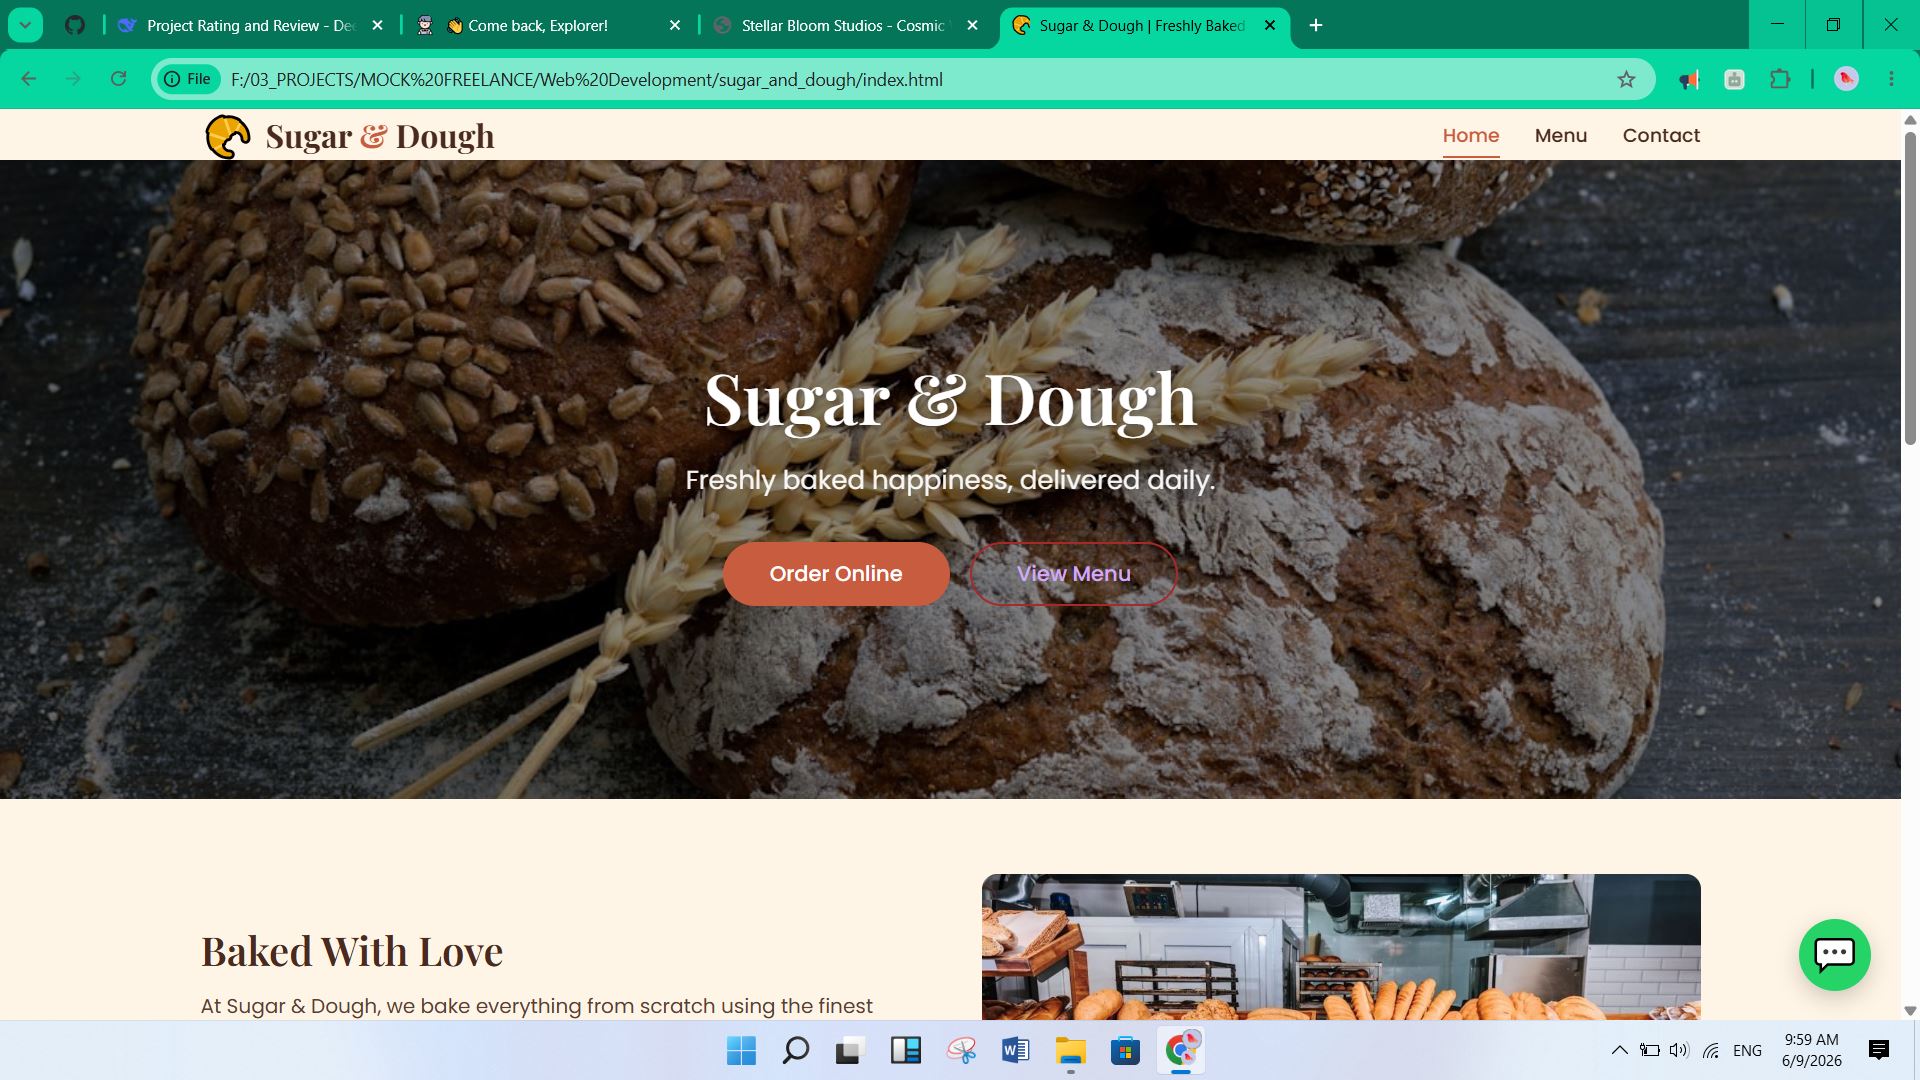This screenshot has height=1080, width=1920.
Task: Open the notification center icon
Action: tap(1878, 1050)
